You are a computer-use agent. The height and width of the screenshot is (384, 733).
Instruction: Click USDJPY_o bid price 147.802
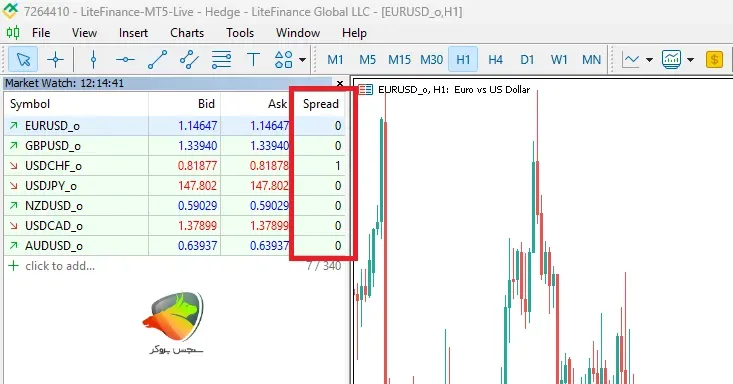point(197,186)
